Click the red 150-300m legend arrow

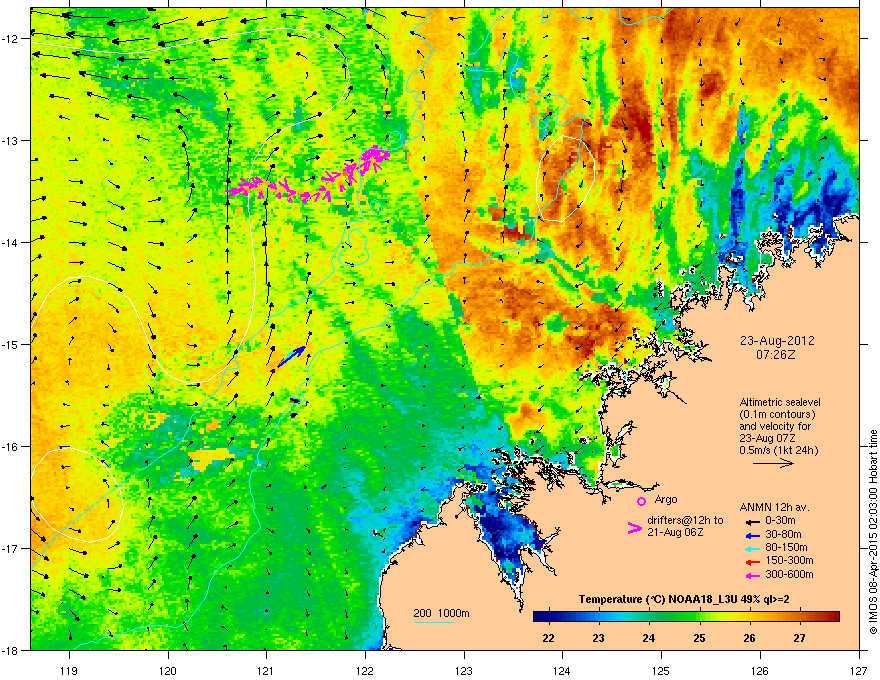(752, 562)
